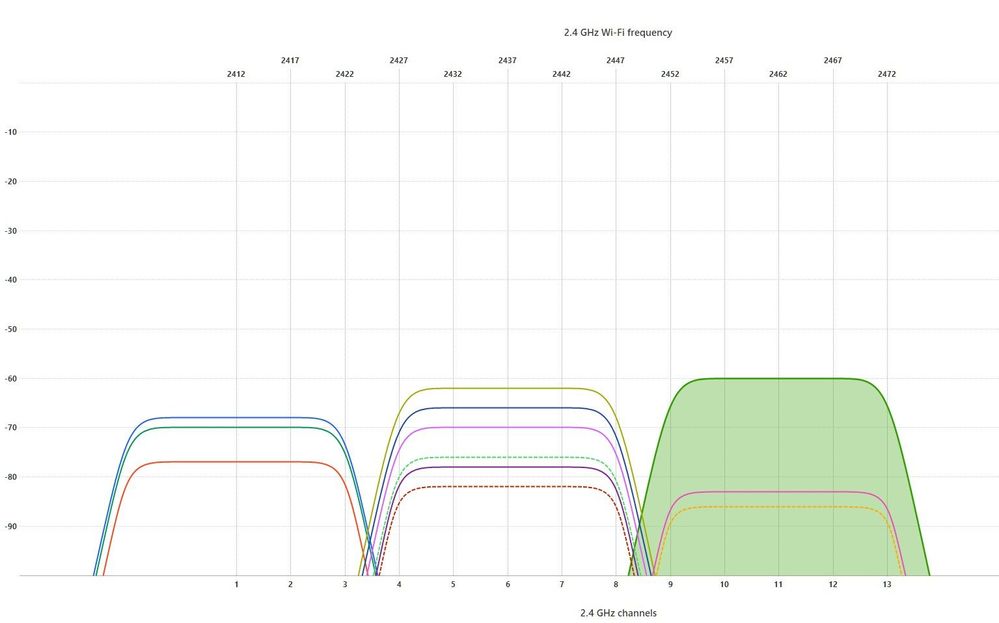Click the 2472 frequency label
The width and height of the screenshot is (999, 623).
click(887, 75)
